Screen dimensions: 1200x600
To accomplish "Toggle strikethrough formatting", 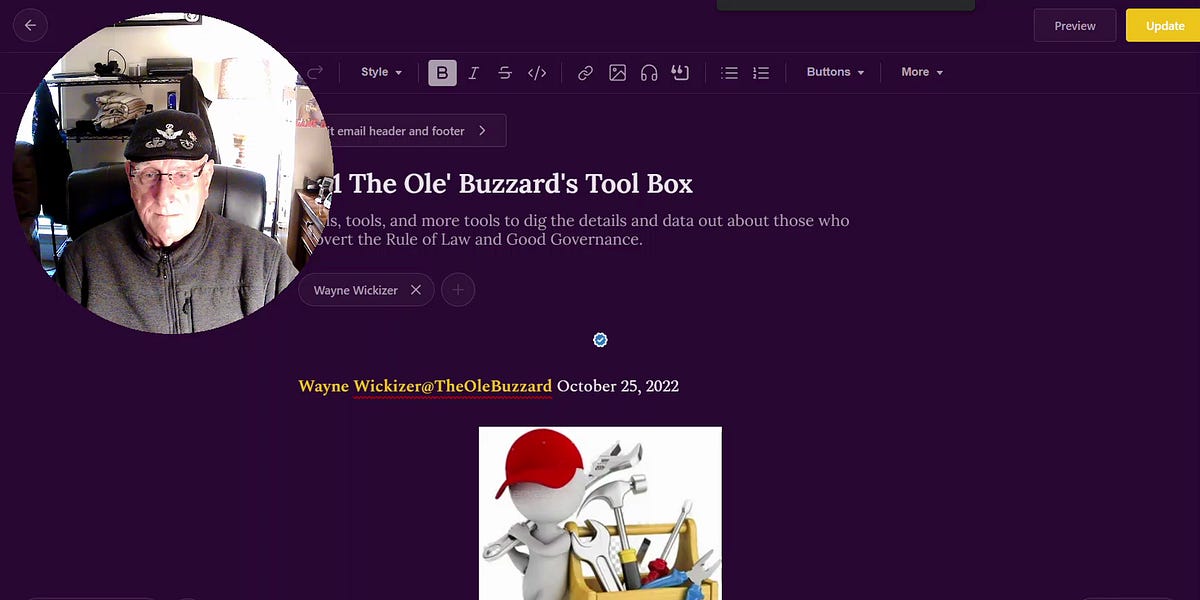I will click(x=505, y=72).
